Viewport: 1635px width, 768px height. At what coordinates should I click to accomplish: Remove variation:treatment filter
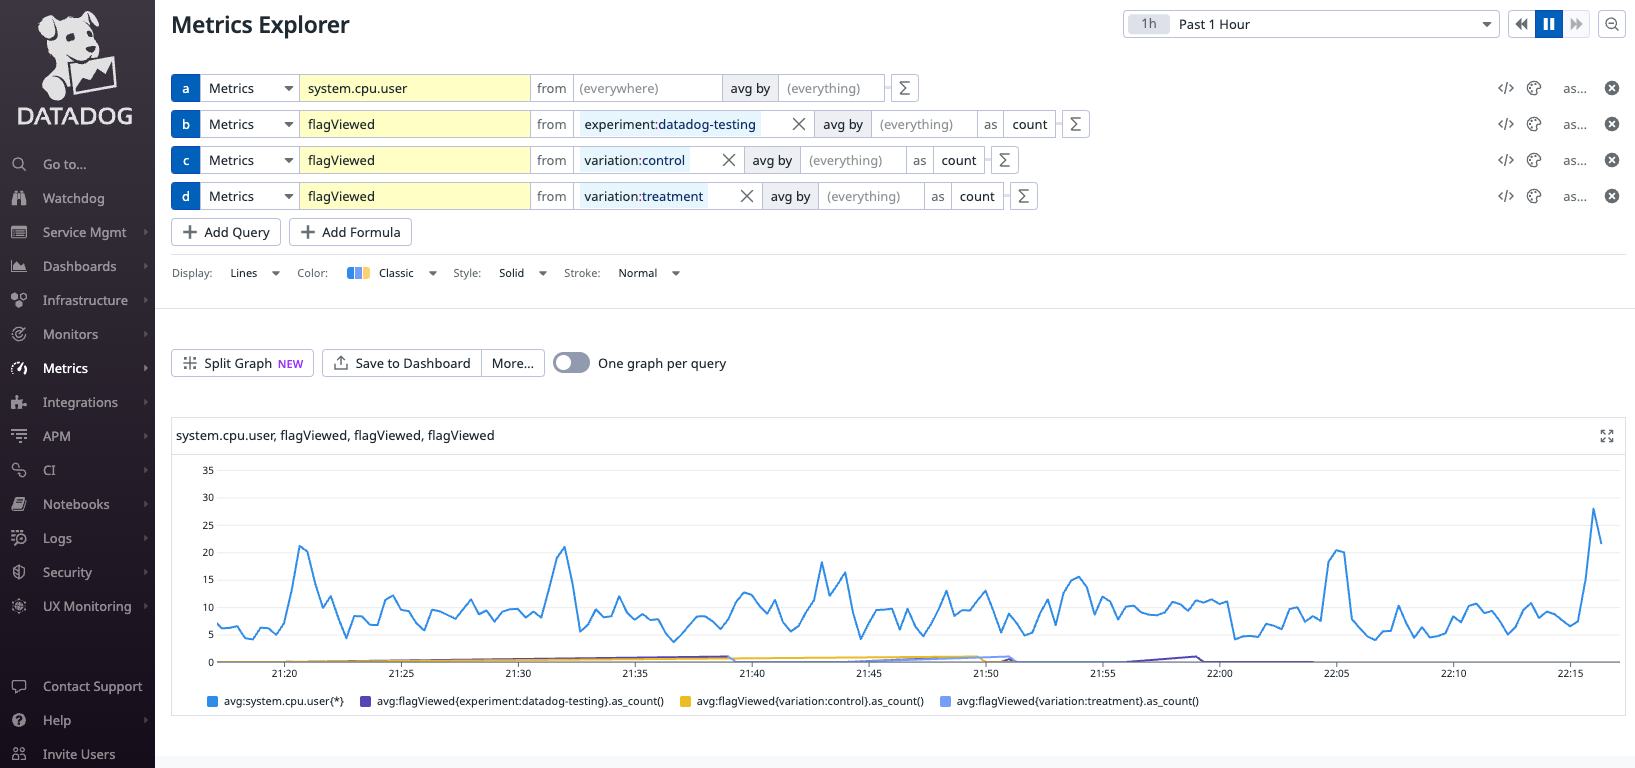(747, 196)
